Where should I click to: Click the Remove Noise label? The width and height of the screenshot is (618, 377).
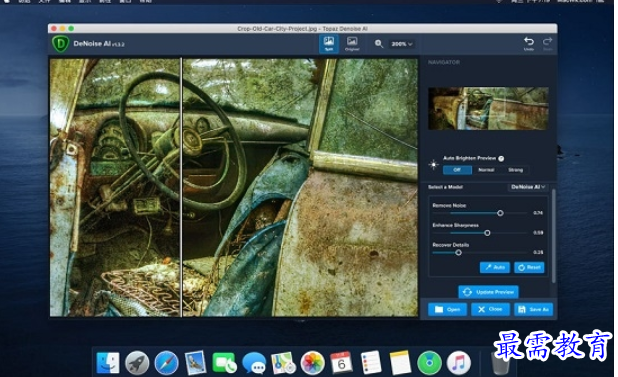[x=449, y=205]
